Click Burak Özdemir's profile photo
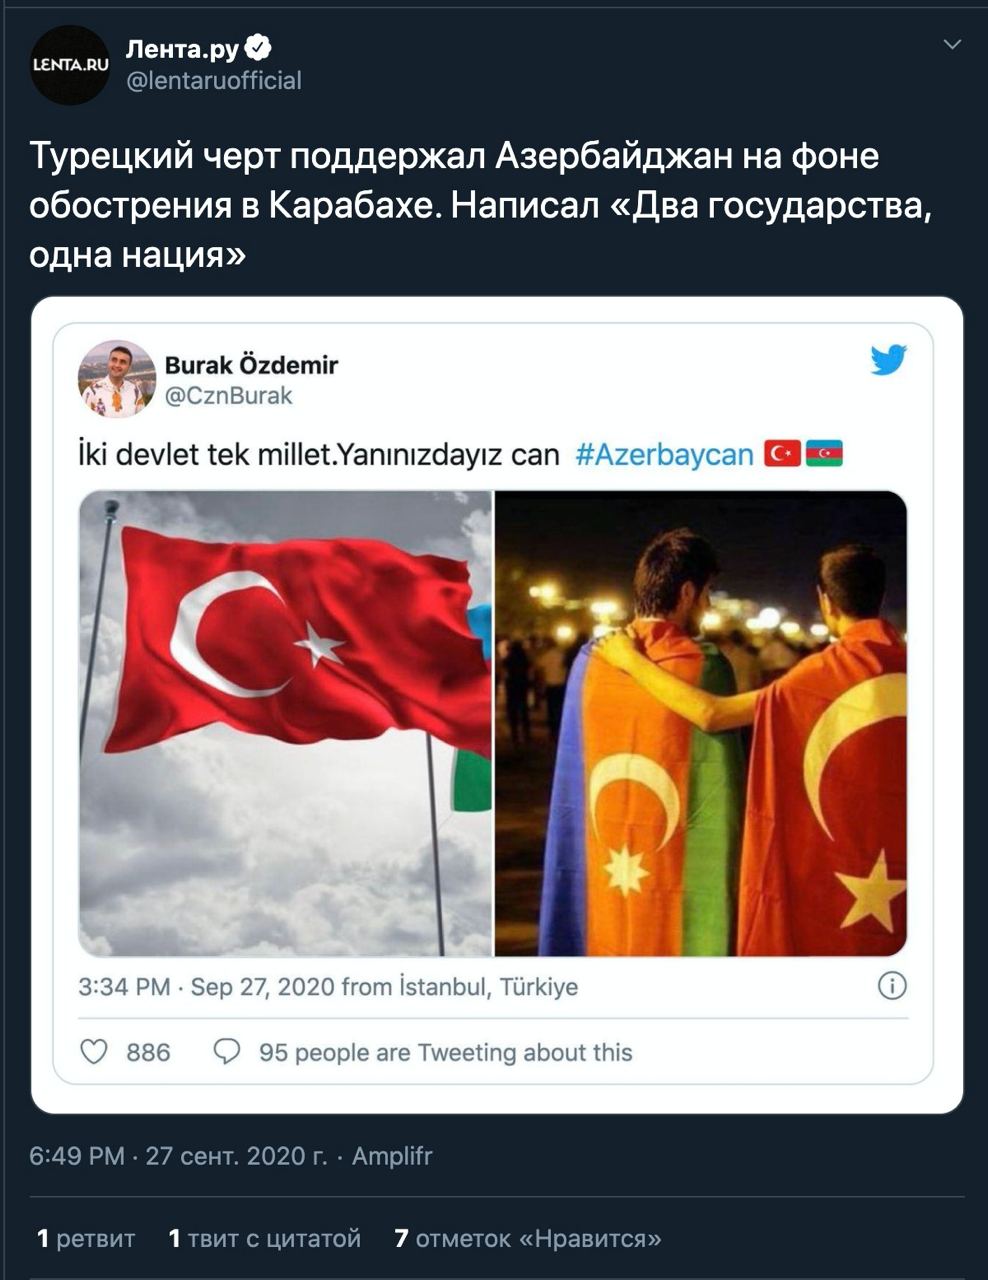 (117, 379)
